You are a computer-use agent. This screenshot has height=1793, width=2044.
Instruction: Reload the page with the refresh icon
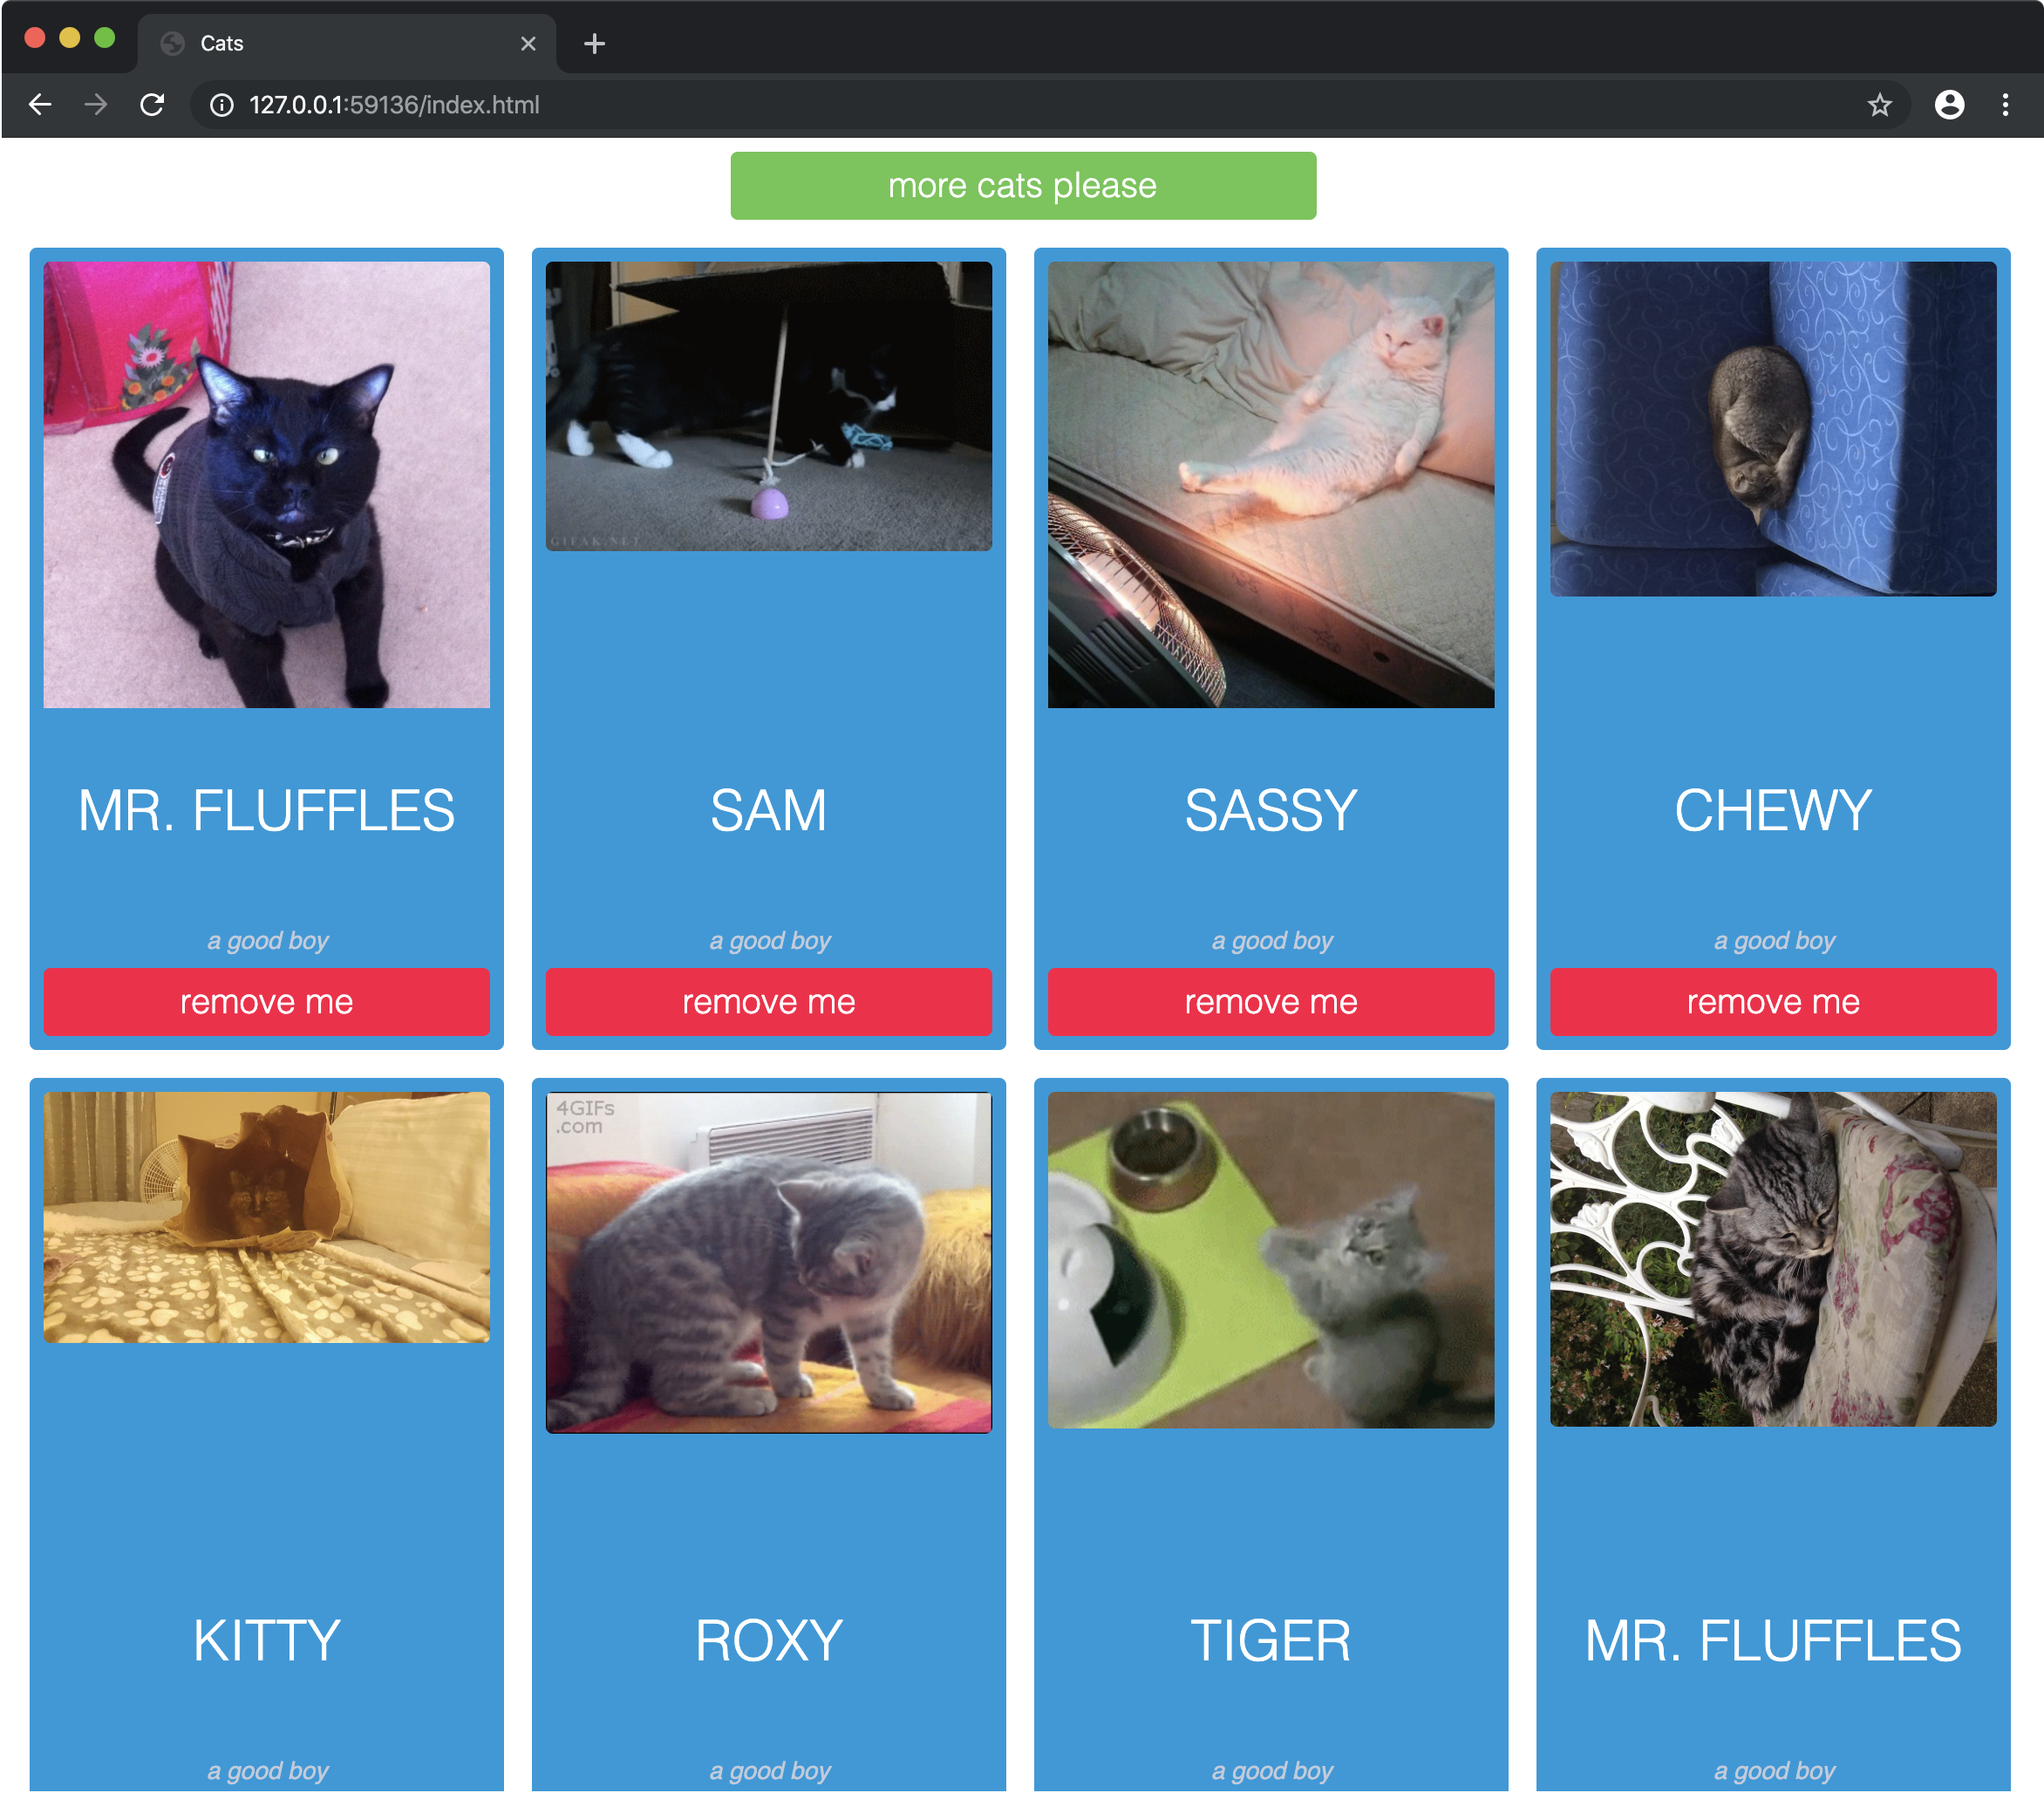click(152, 105)
